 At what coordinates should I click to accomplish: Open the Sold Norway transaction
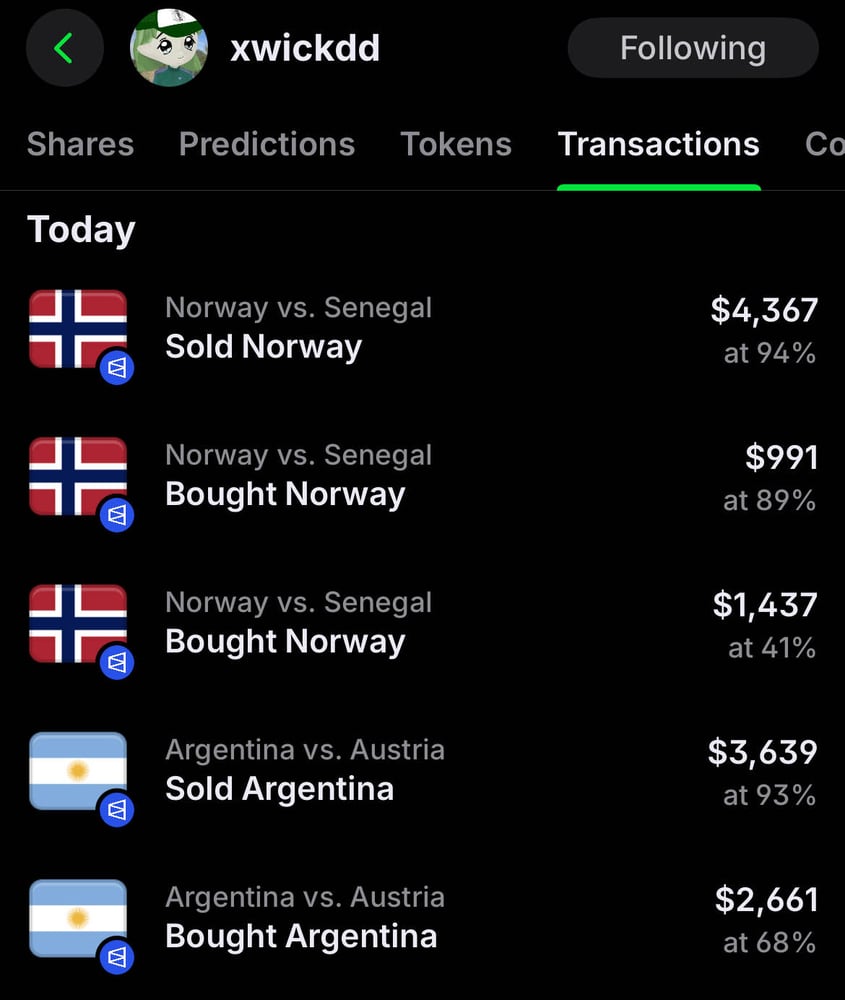[x=422, y=330]
